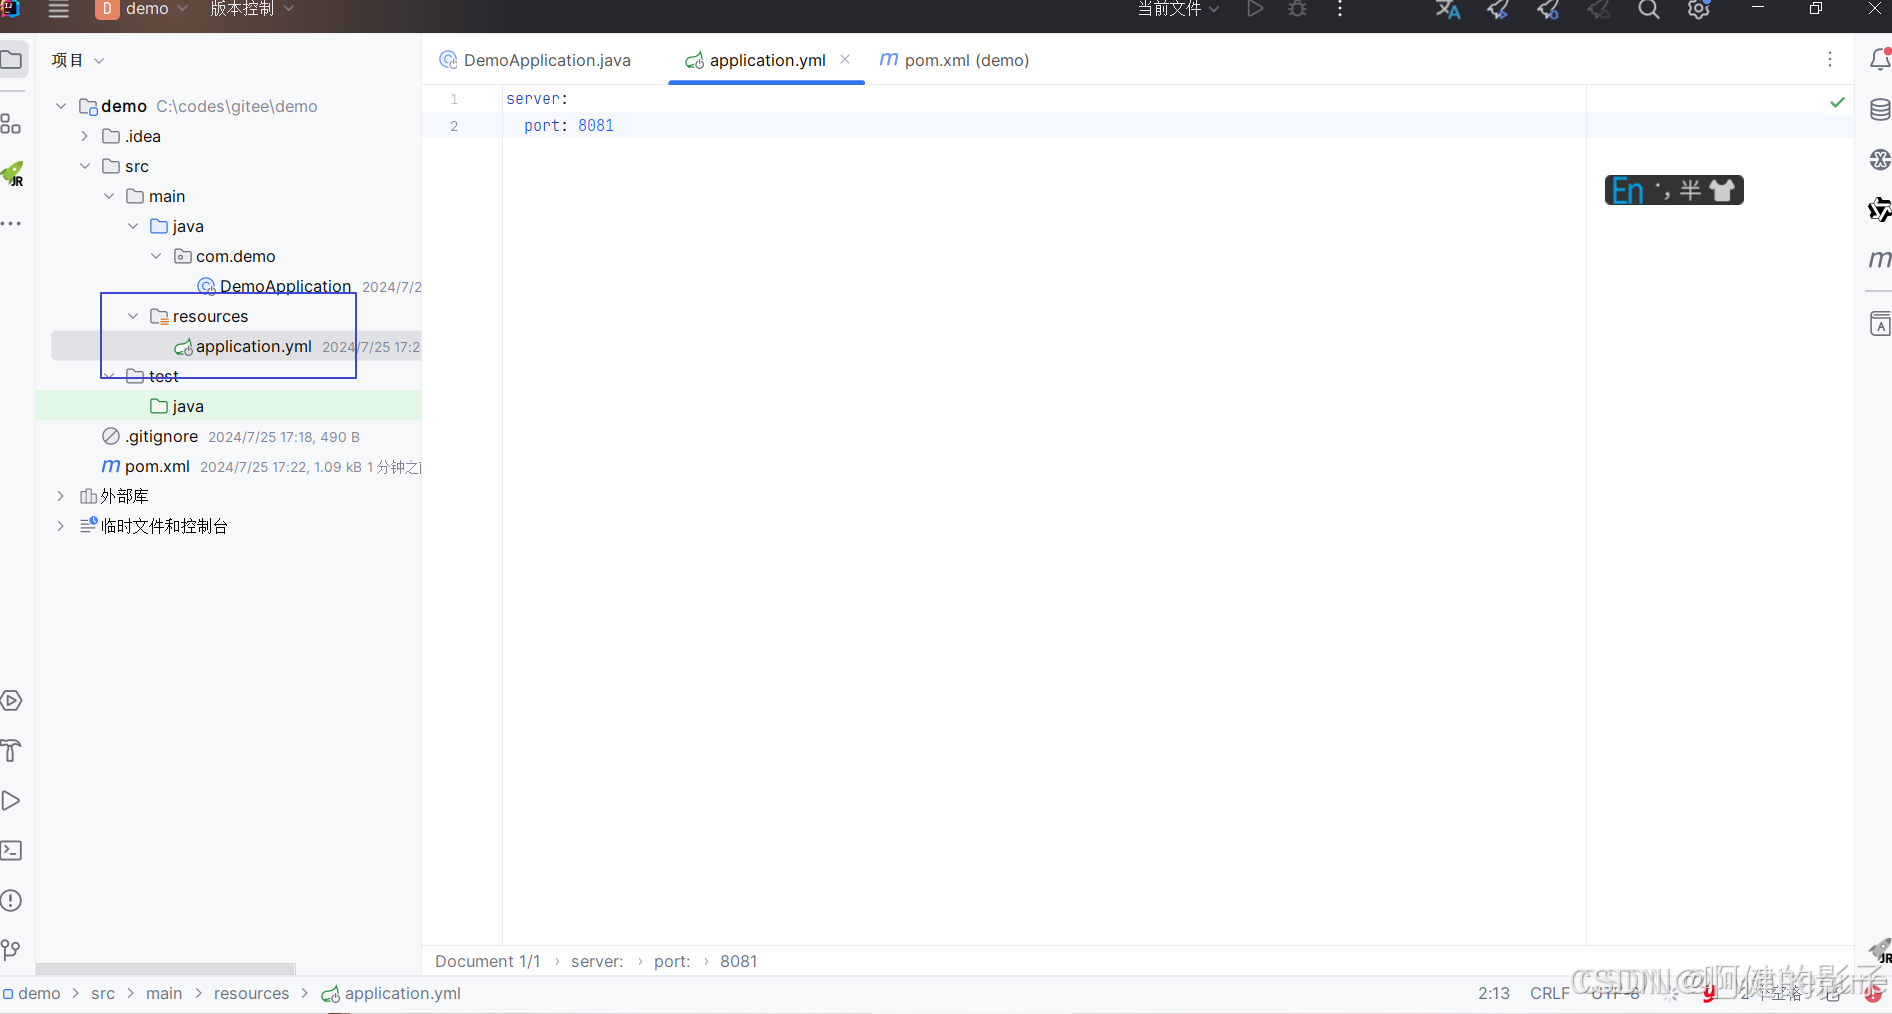The image size is (1892, 1014).
Task: Change CRLF line separator setting
Action: pyautogui.click(x=1550, y=993)
